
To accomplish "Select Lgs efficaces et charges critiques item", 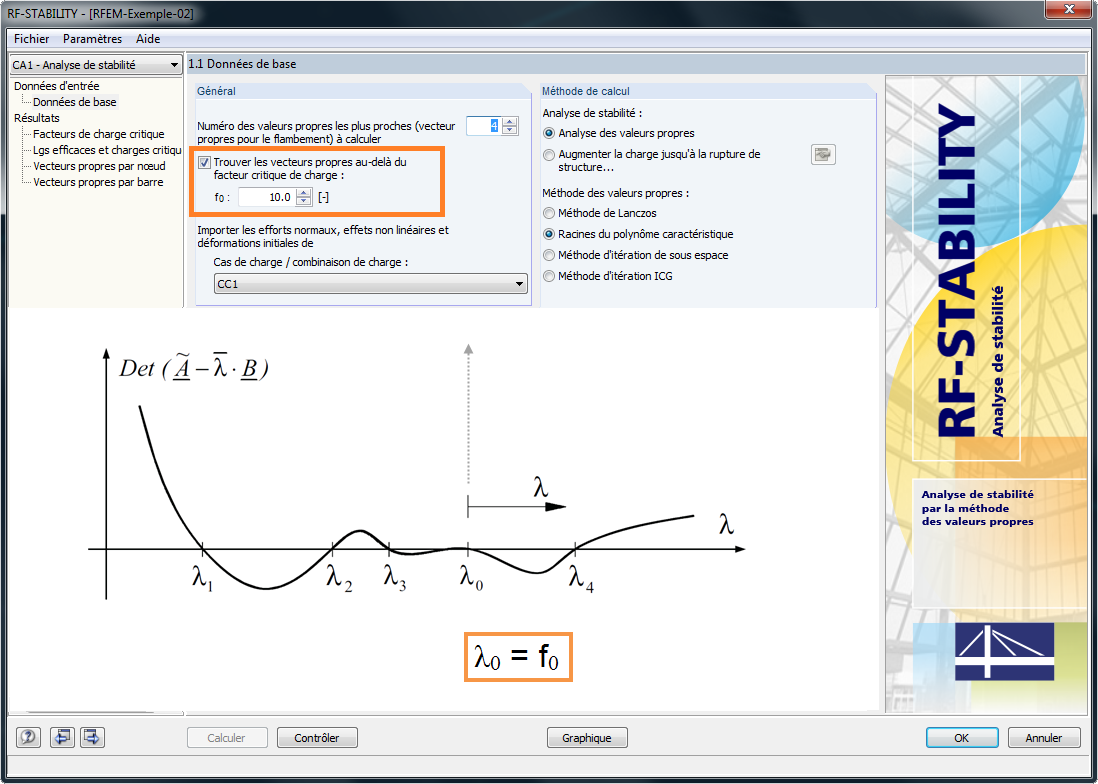I will (x=107, y=150).
